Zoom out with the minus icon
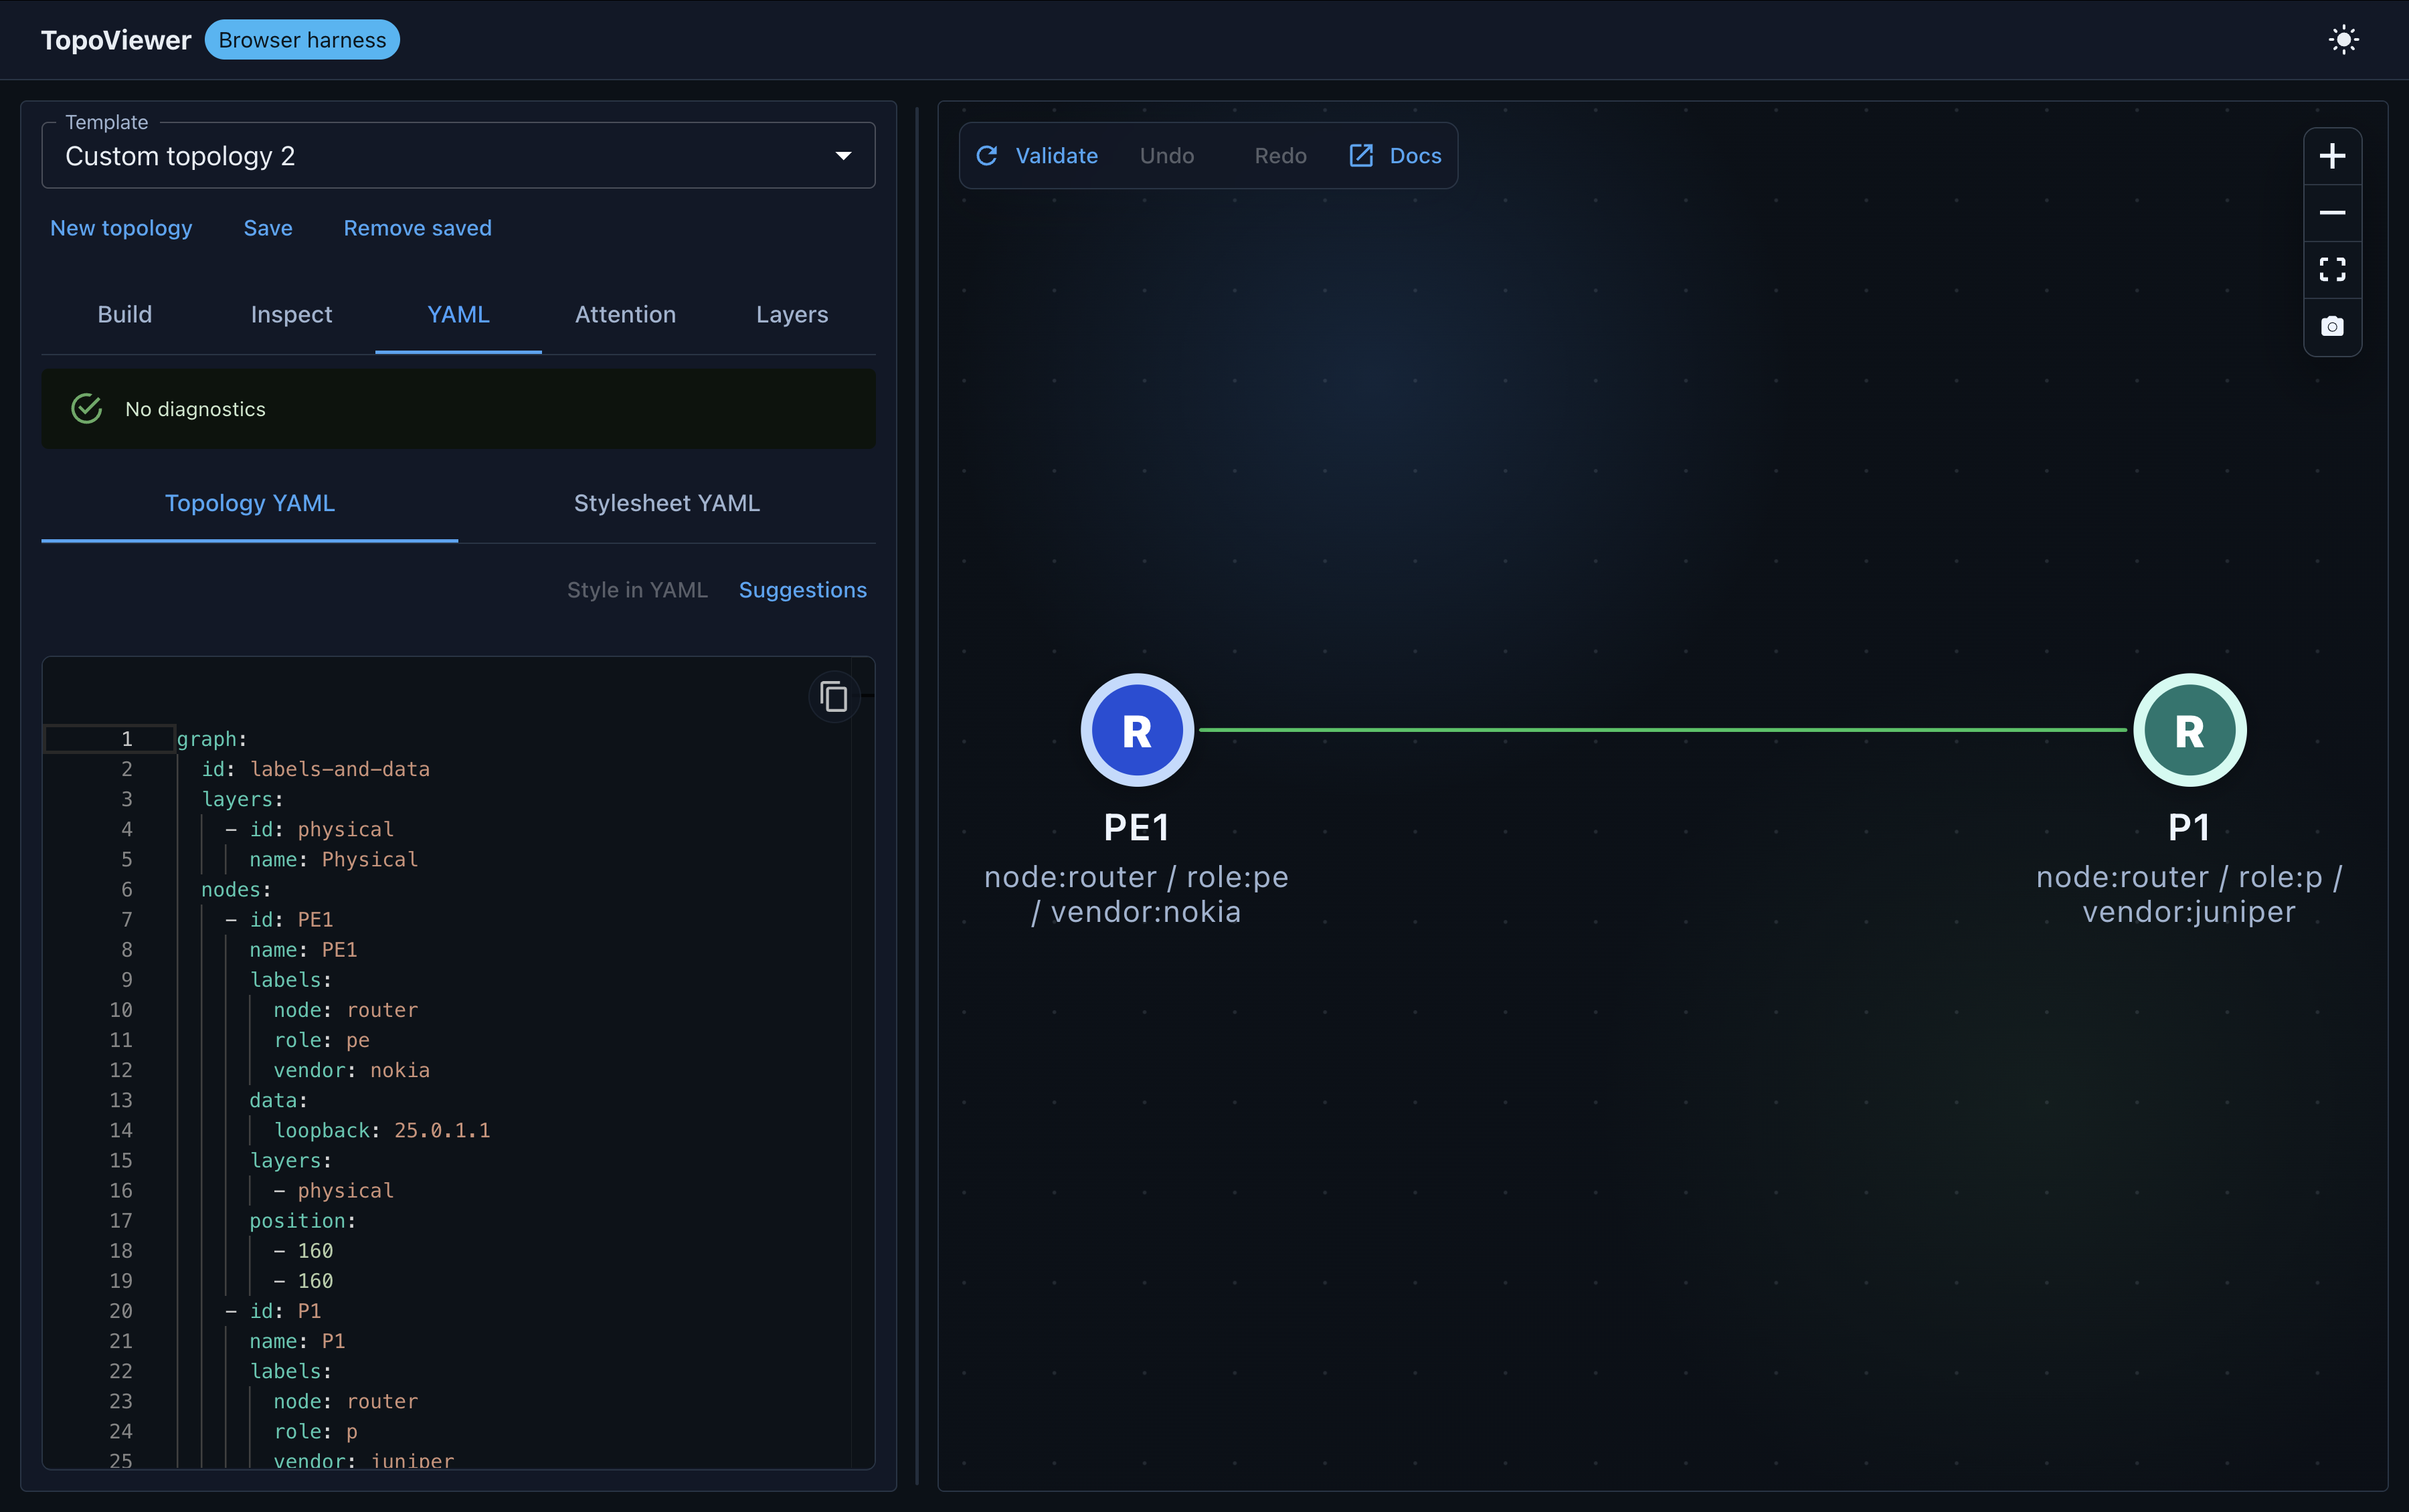This screenshot has height=1512, width=2409. click(2332, 213)
